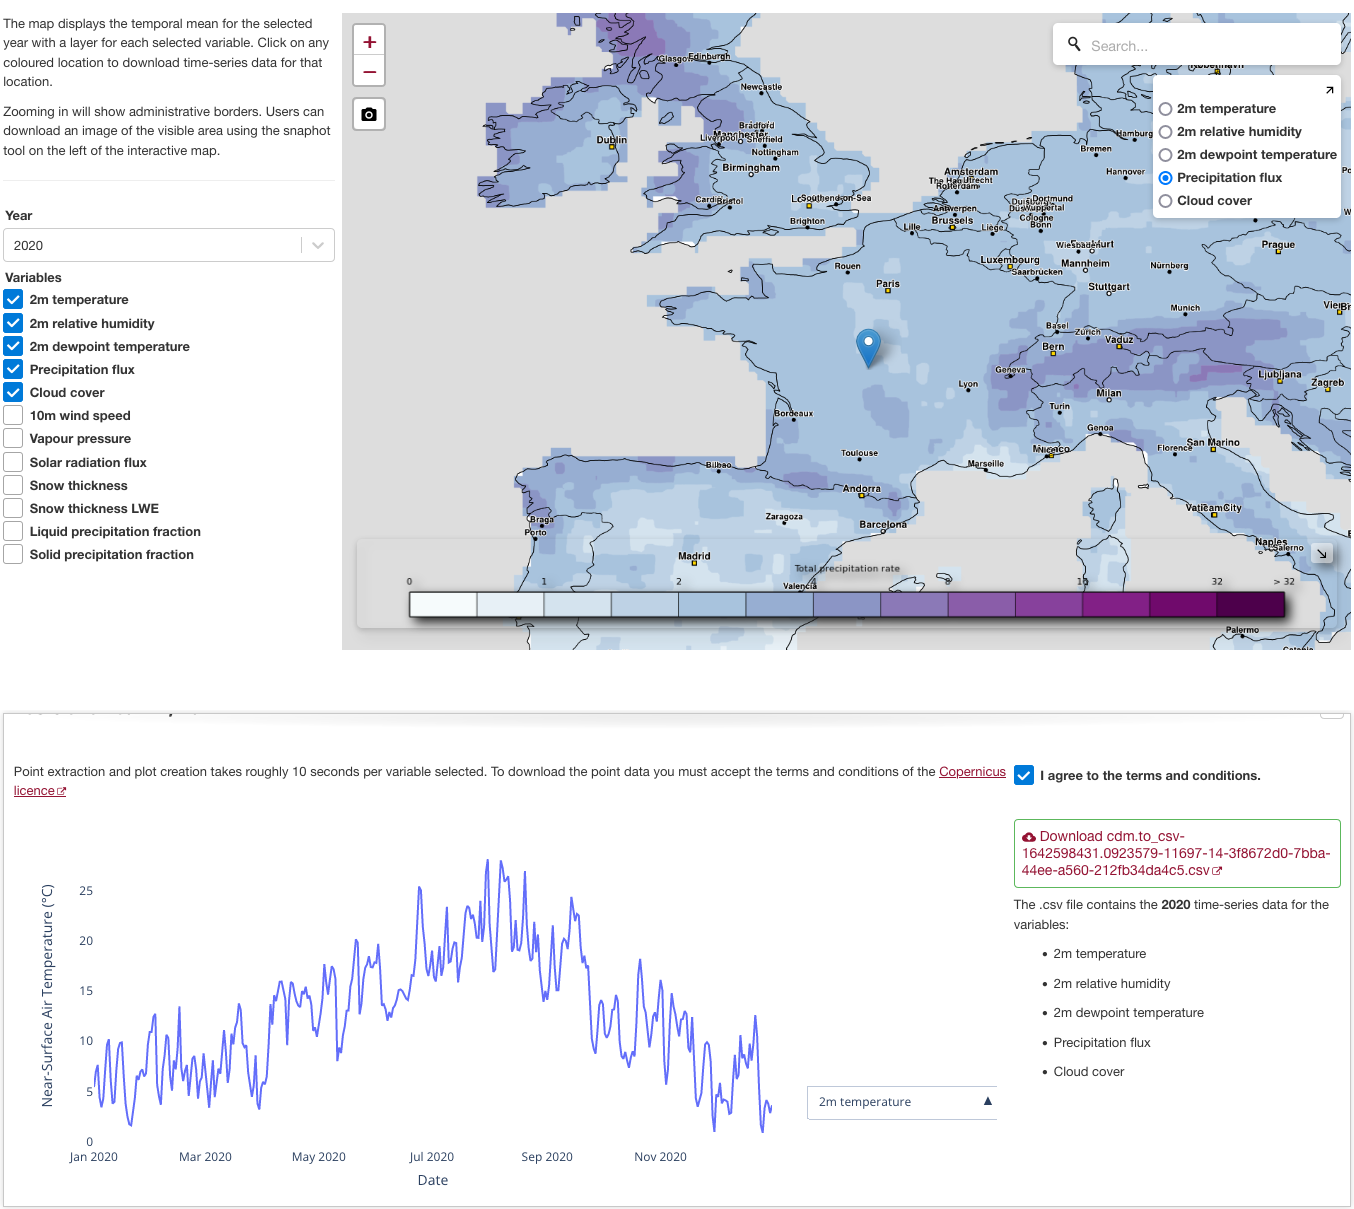Open the plot variable 2m temperature dropdown
The height and width of the screenshot is (1209, 1354).
coord(902,1102)
